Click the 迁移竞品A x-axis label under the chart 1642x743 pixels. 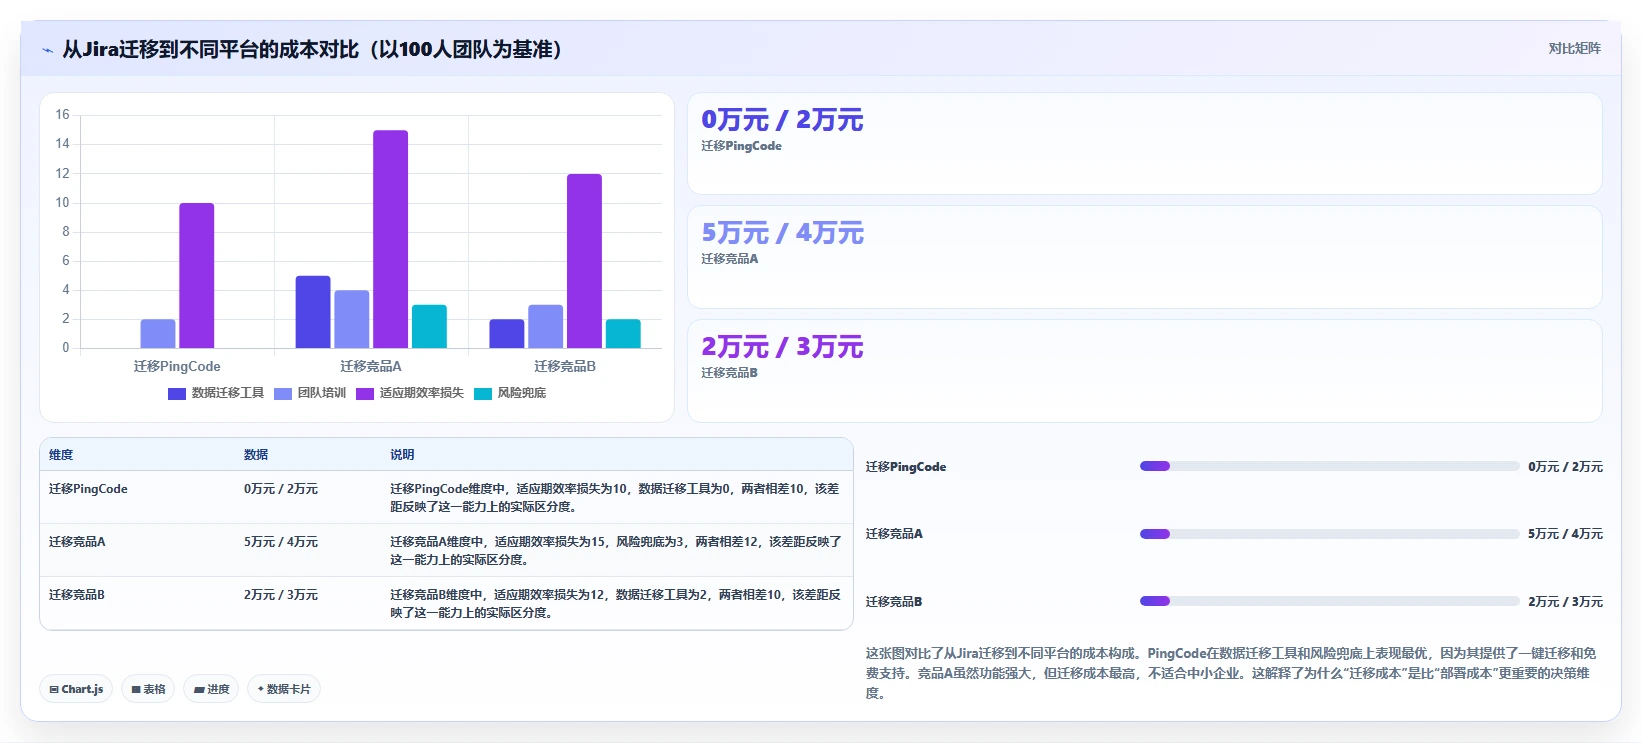(x=371, y=367)
